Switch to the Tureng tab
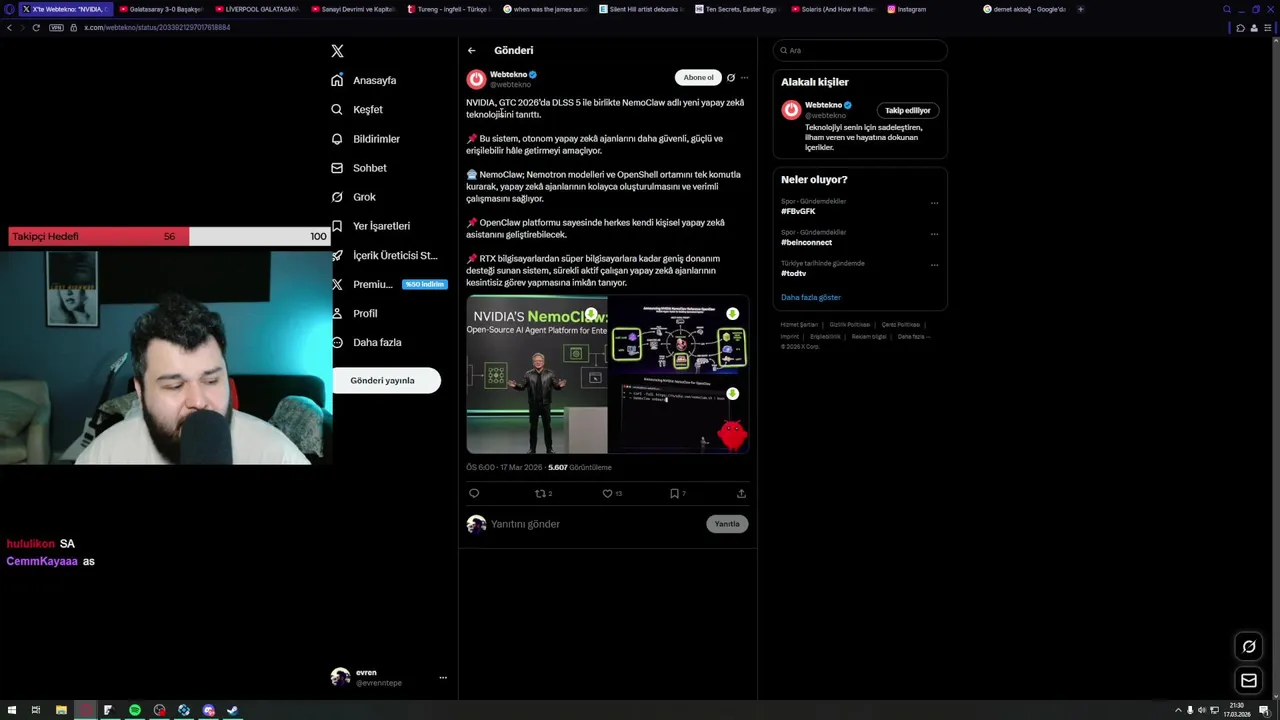This screenshot has width=1280, height=720. point(448,9)
